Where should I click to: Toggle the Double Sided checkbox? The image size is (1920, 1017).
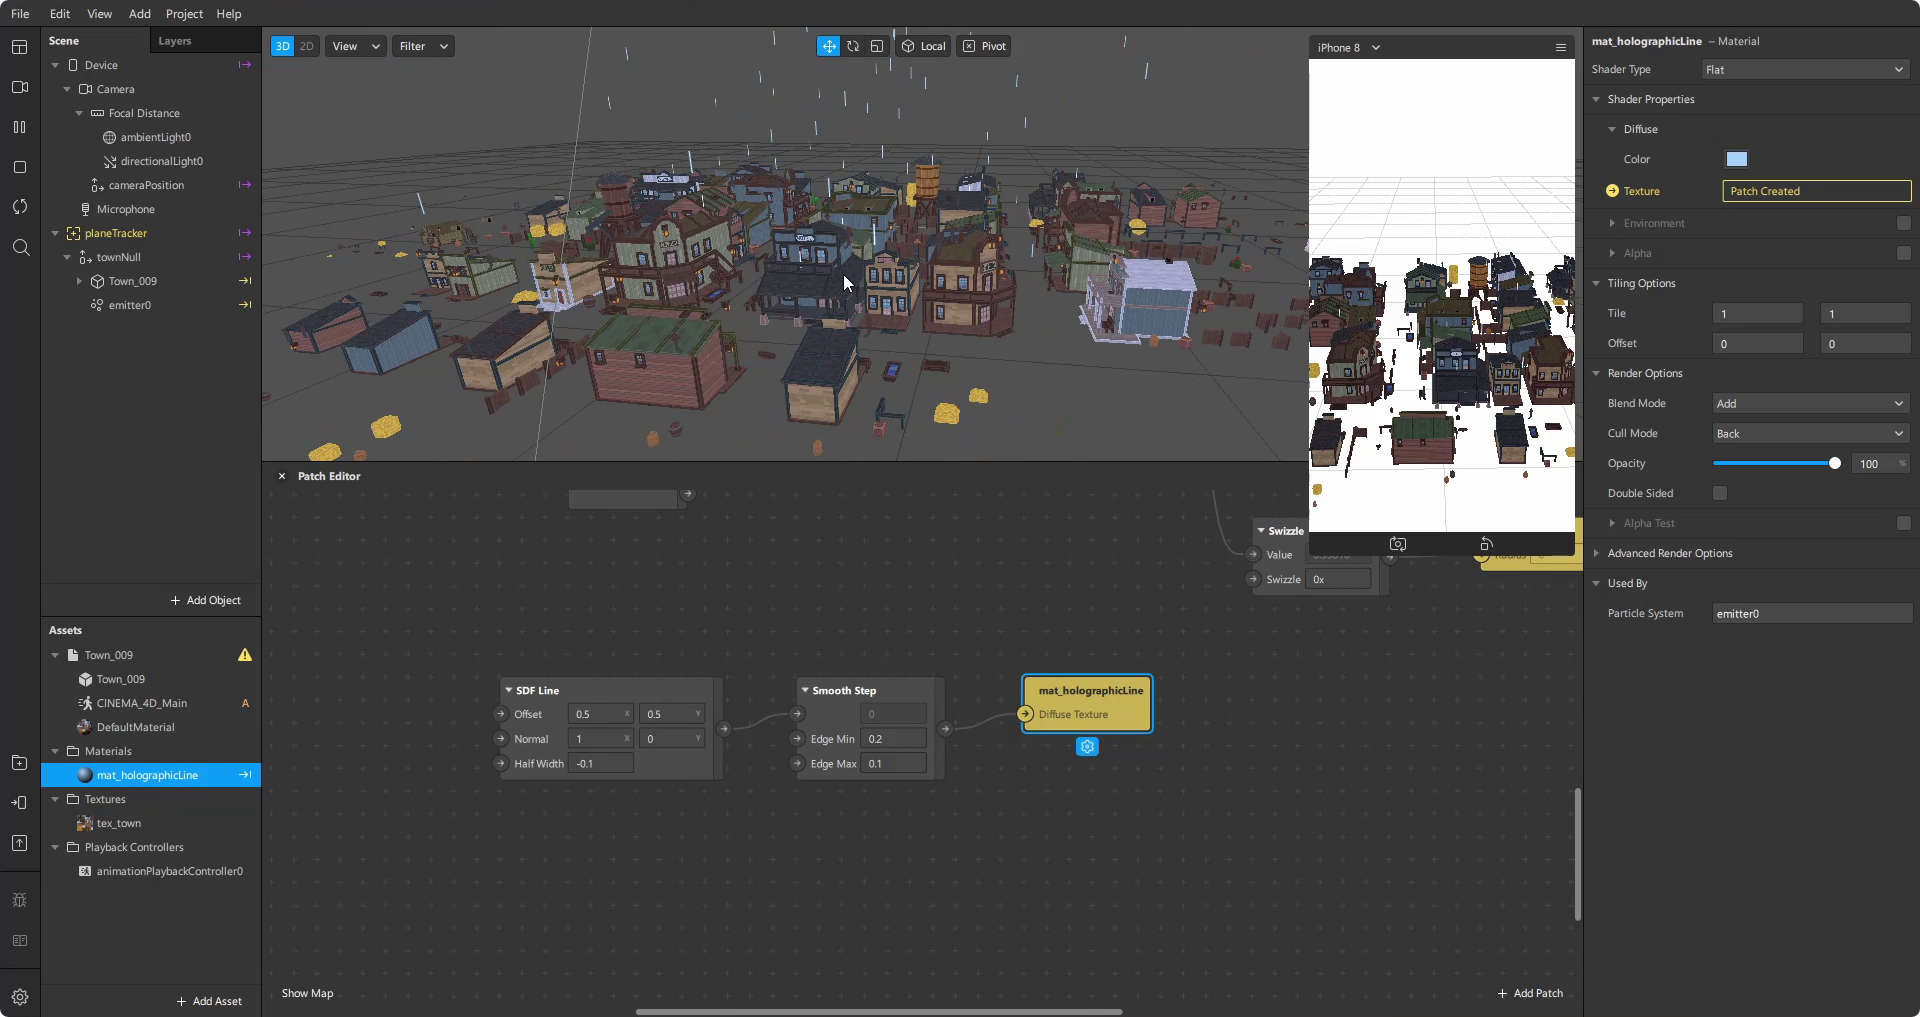[x=1720, y=493]
